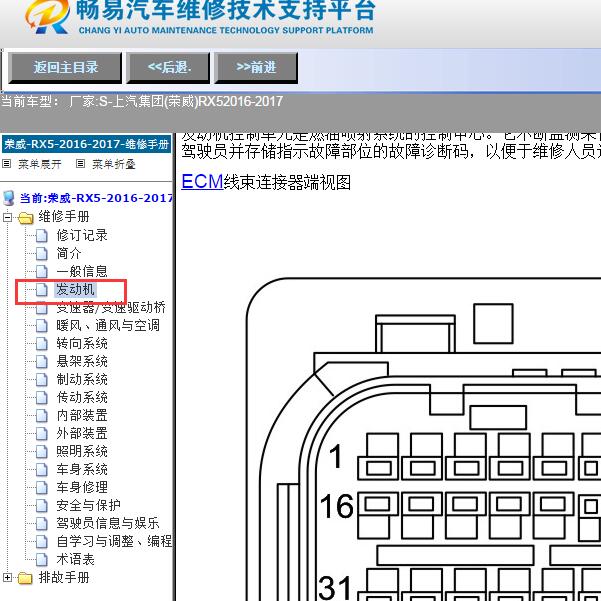Viewport: 601px width, 601px height.
Task: Open the 安全与保护 tree item
Action: (88, 506)
